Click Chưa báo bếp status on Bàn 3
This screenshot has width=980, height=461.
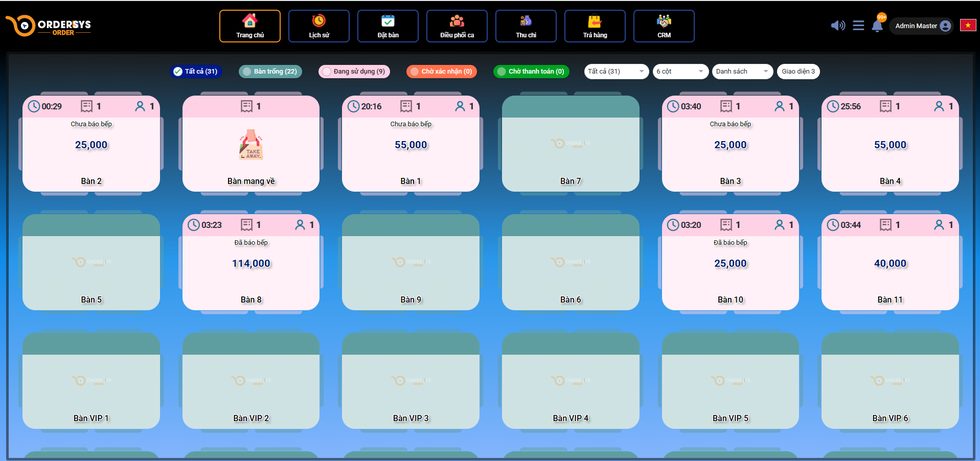pyautogui.click(x=731, y=124)
